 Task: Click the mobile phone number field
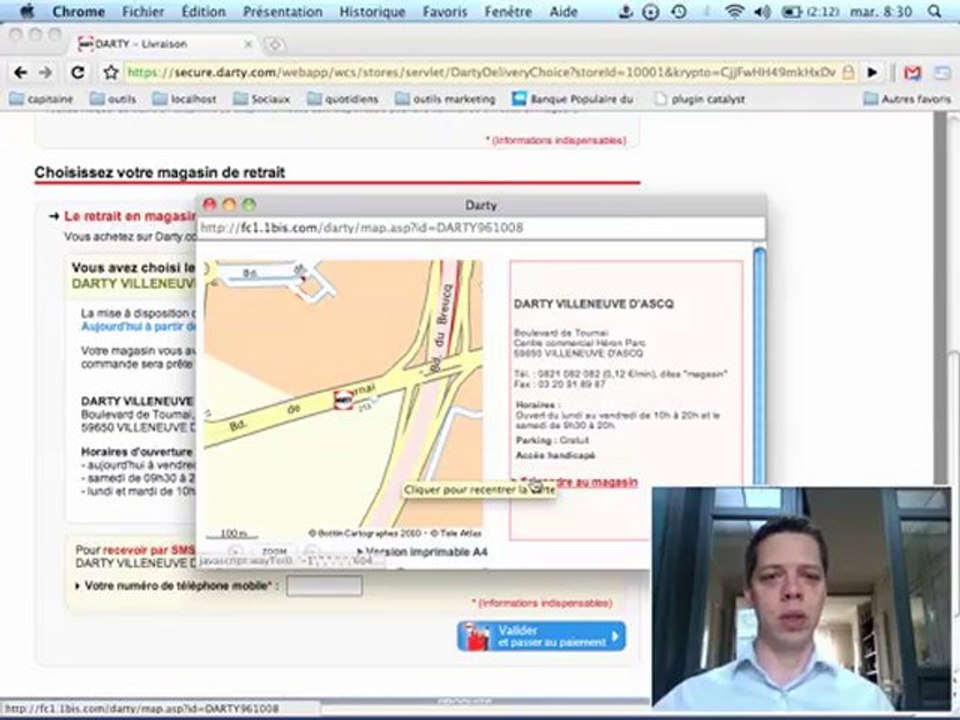click(x=324, y=586)
